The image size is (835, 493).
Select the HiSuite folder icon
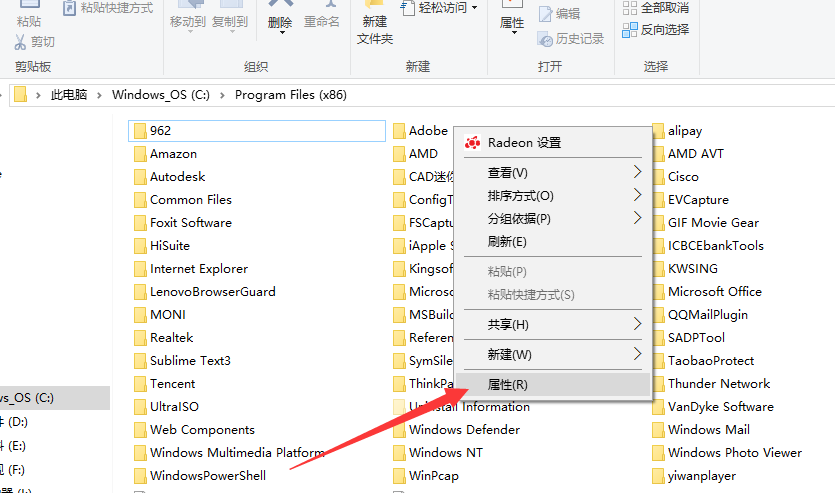140,245
